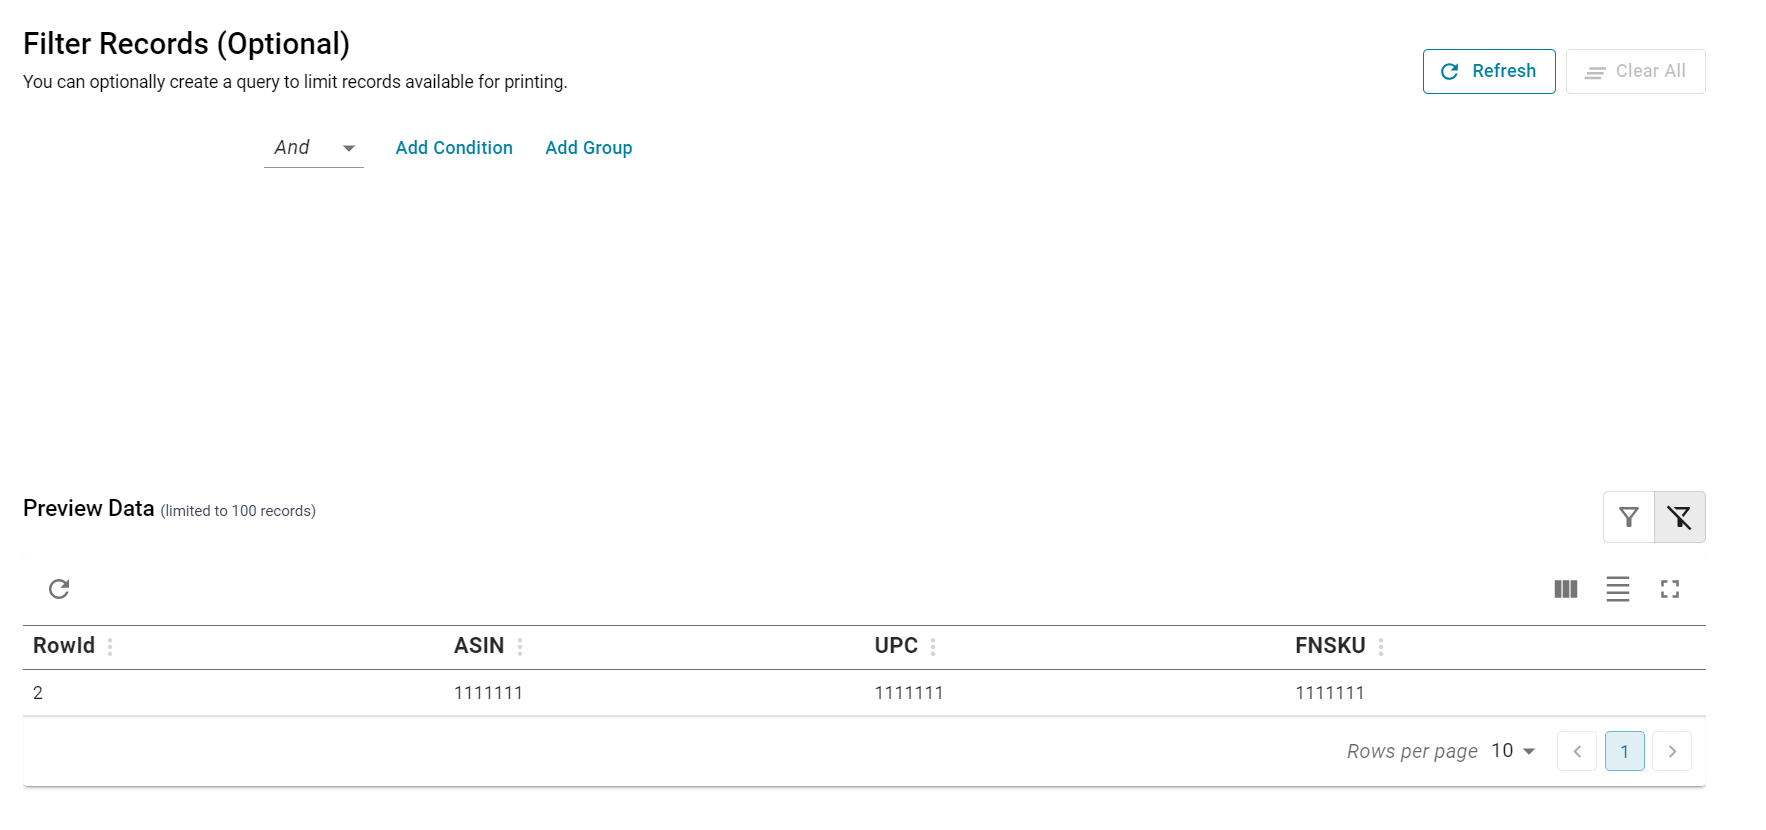
Task: Open the FNSKU column menu dots
Action: tap(1381, 647)
